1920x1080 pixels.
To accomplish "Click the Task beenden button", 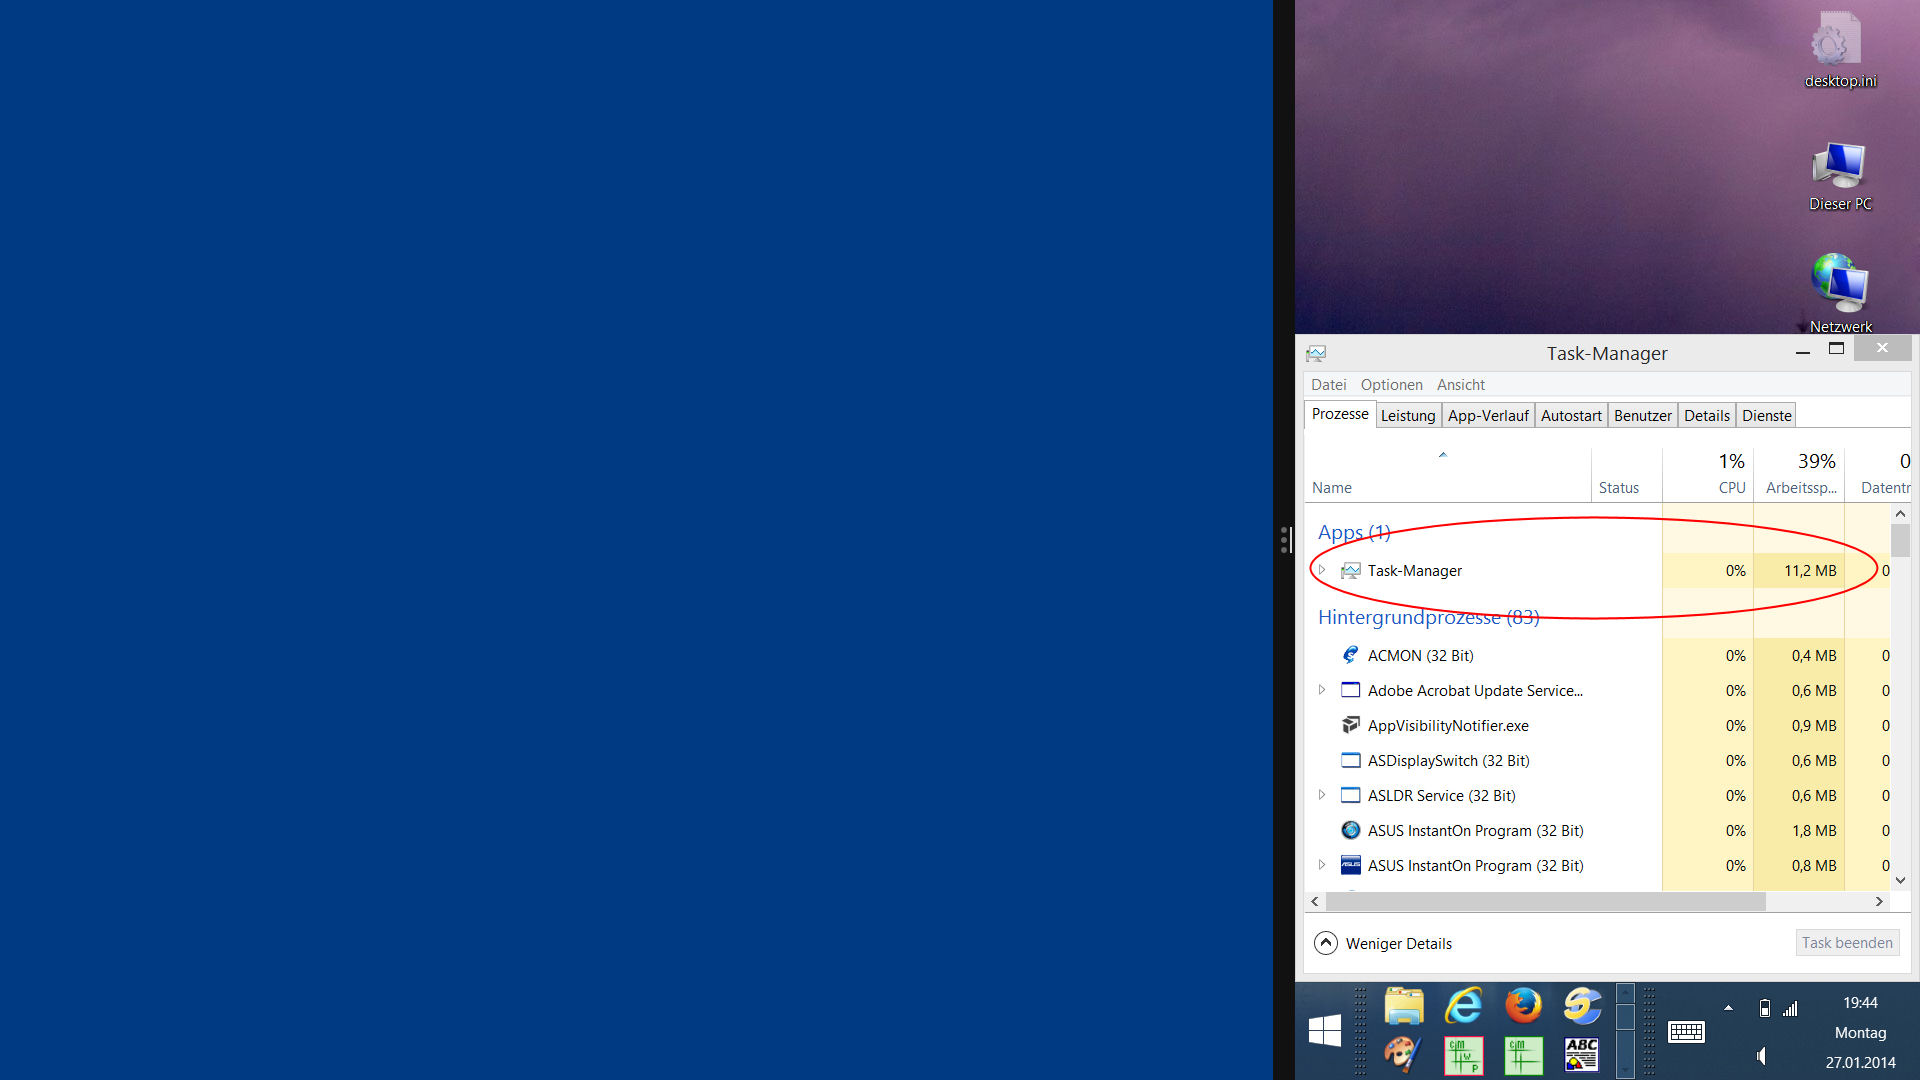I will pyautogui.click(x=1846, y=943).
